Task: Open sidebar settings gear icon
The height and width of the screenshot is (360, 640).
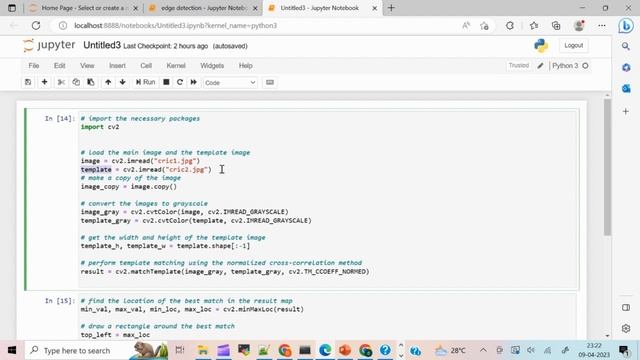Action: (x=626, y=328)
